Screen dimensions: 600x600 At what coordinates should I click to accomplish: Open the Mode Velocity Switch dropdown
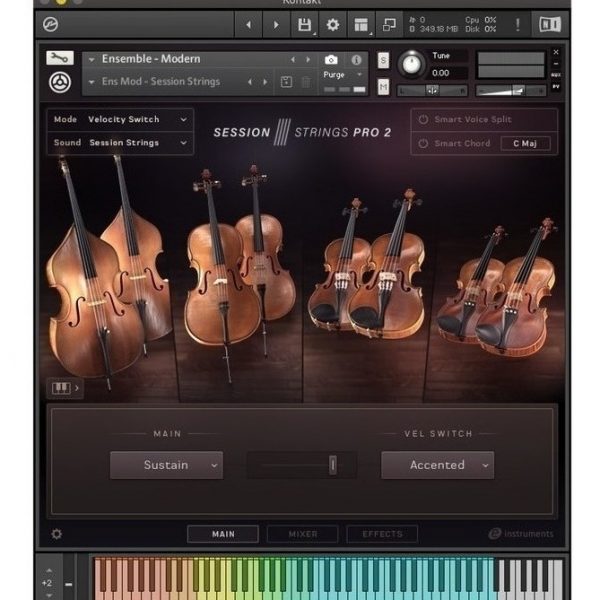(120, 119)
